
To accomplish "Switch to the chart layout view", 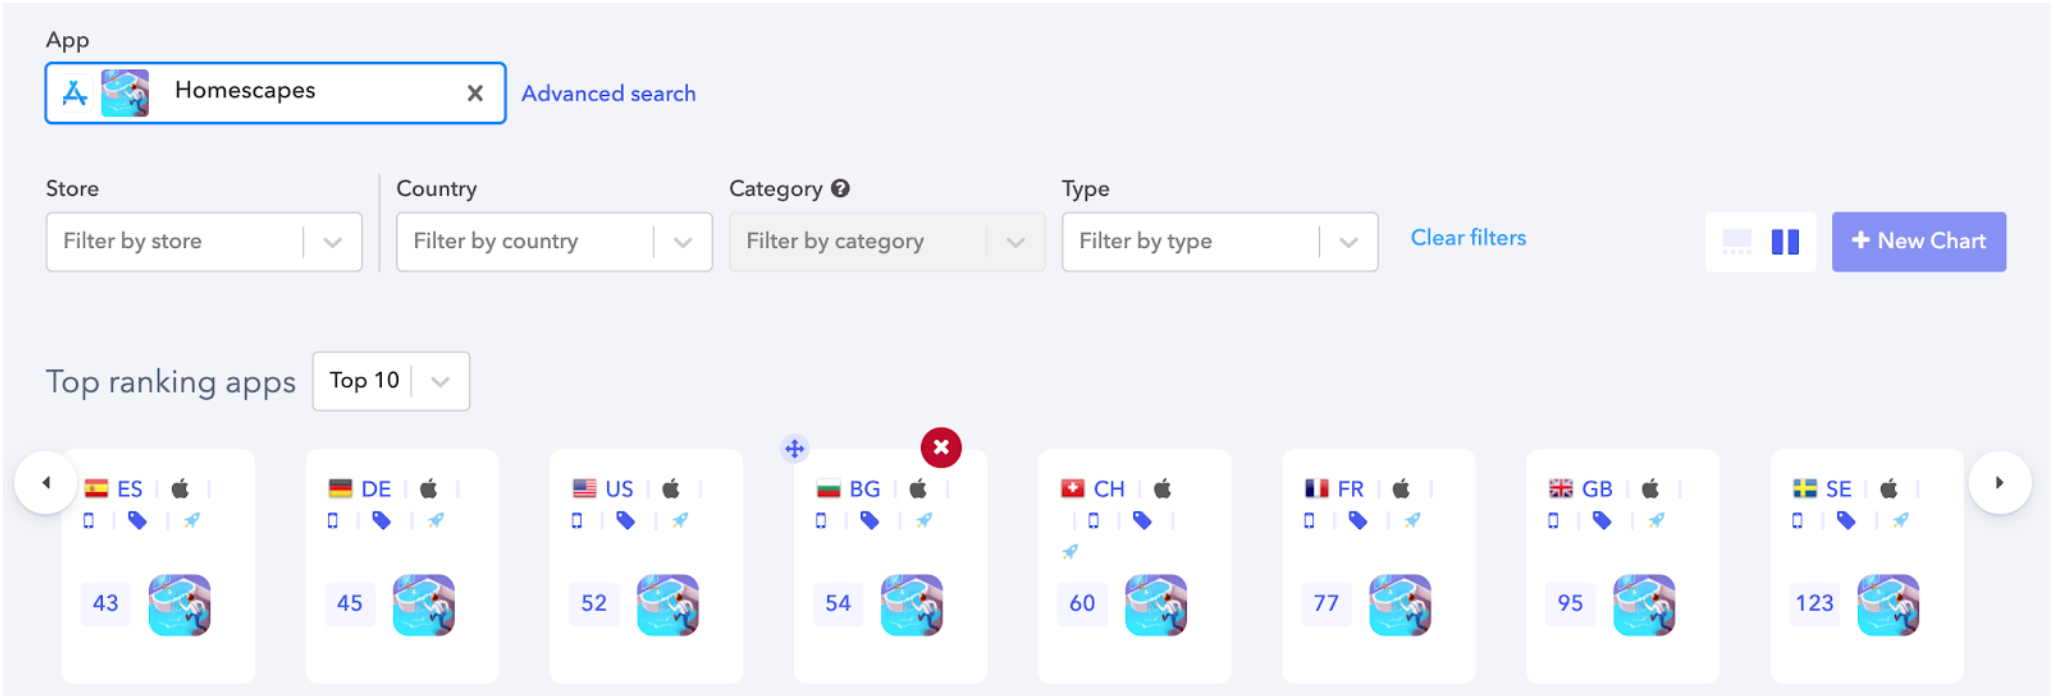I will (x=1737, y=241).
